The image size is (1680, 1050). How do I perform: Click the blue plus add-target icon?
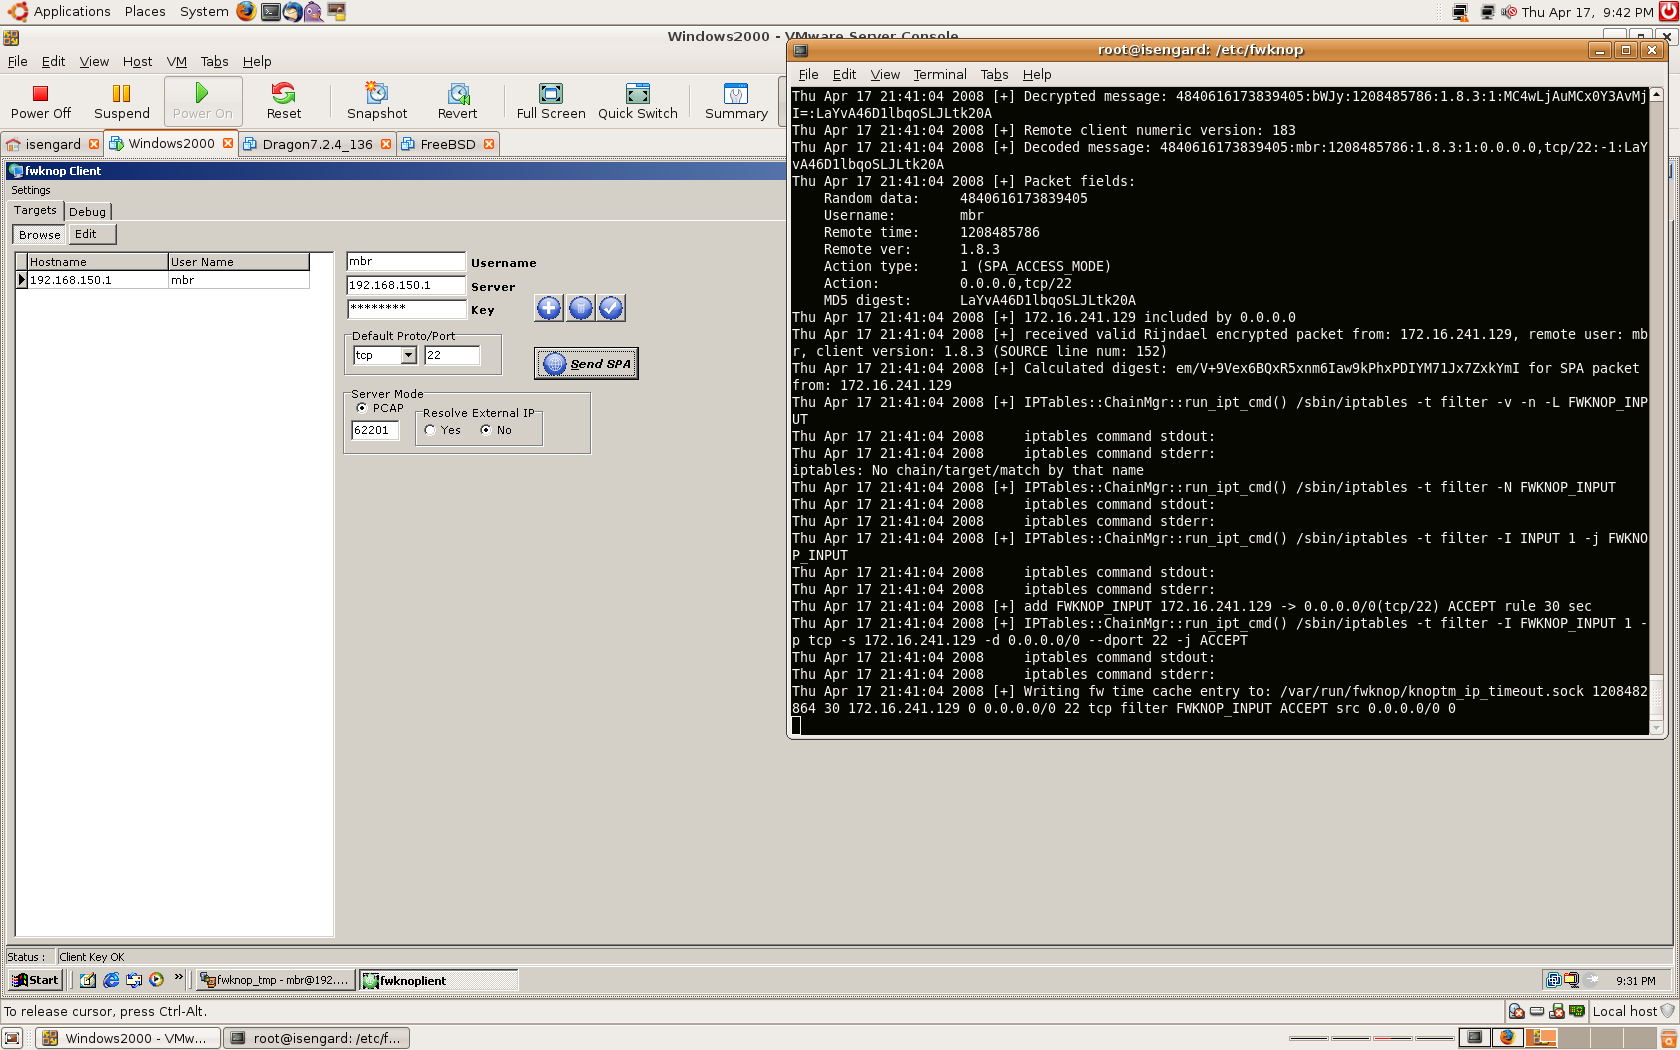click(x=549, y=308)
